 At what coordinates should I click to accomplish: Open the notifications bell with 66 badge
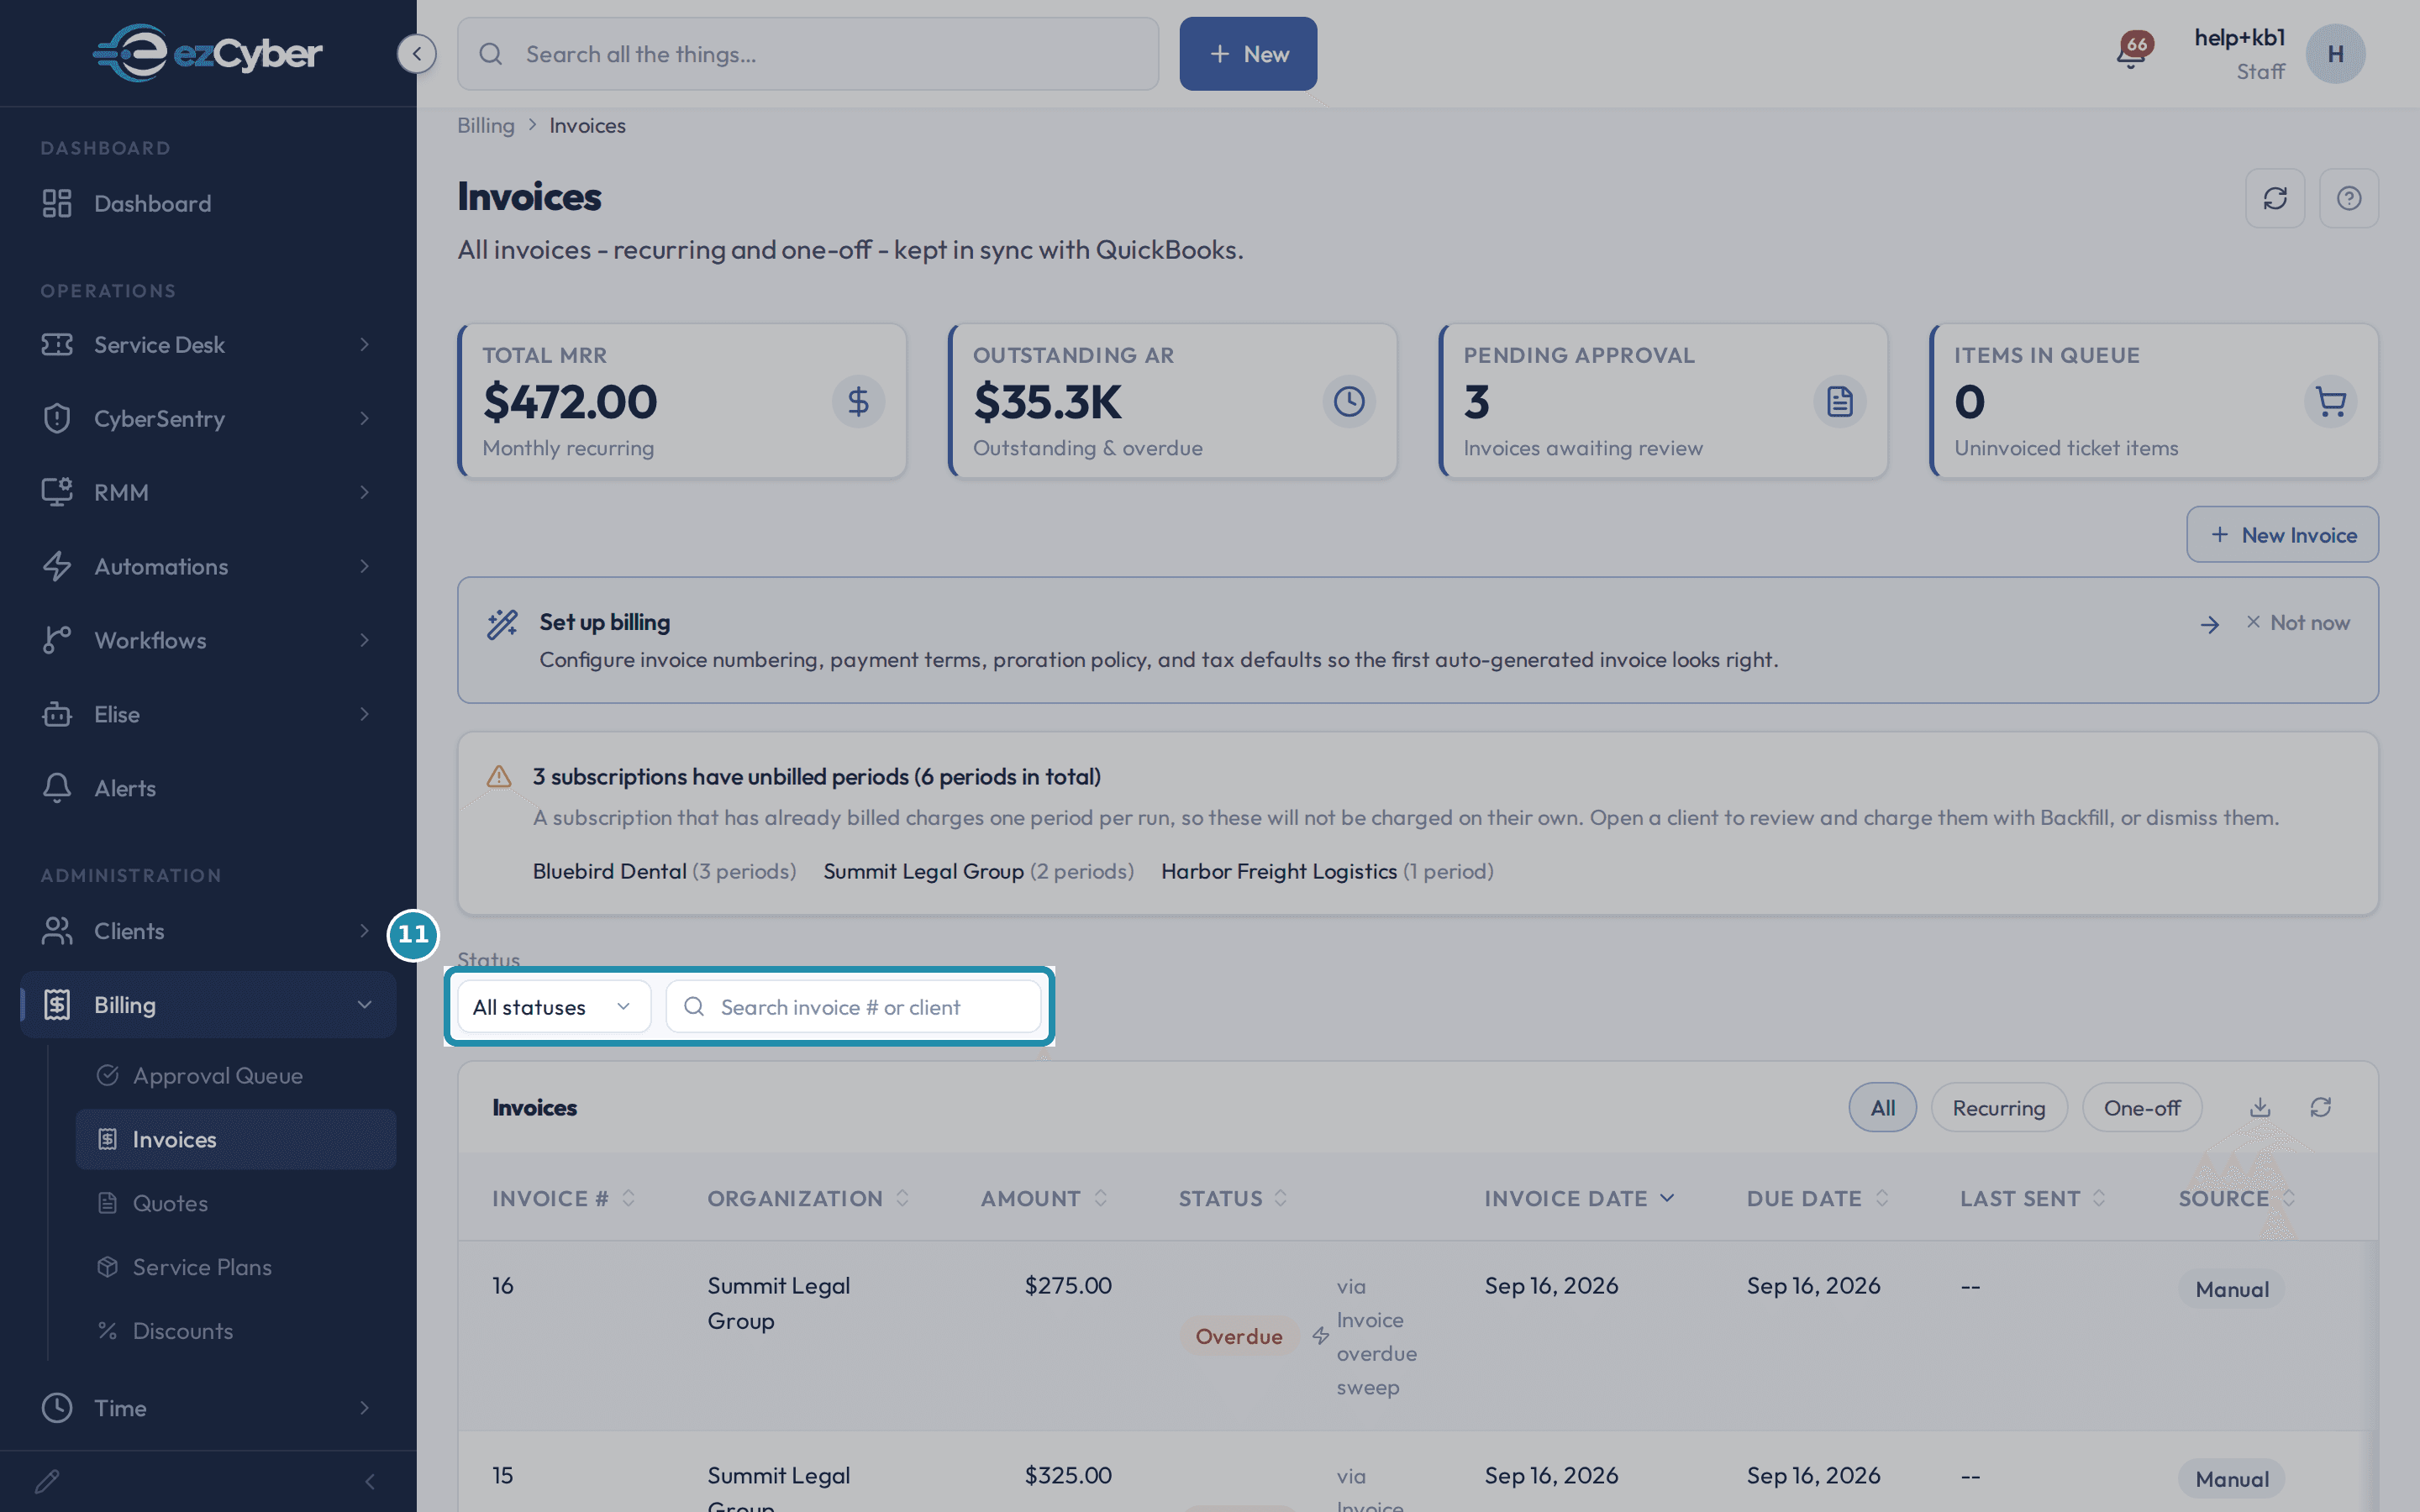click(2132, 53)
